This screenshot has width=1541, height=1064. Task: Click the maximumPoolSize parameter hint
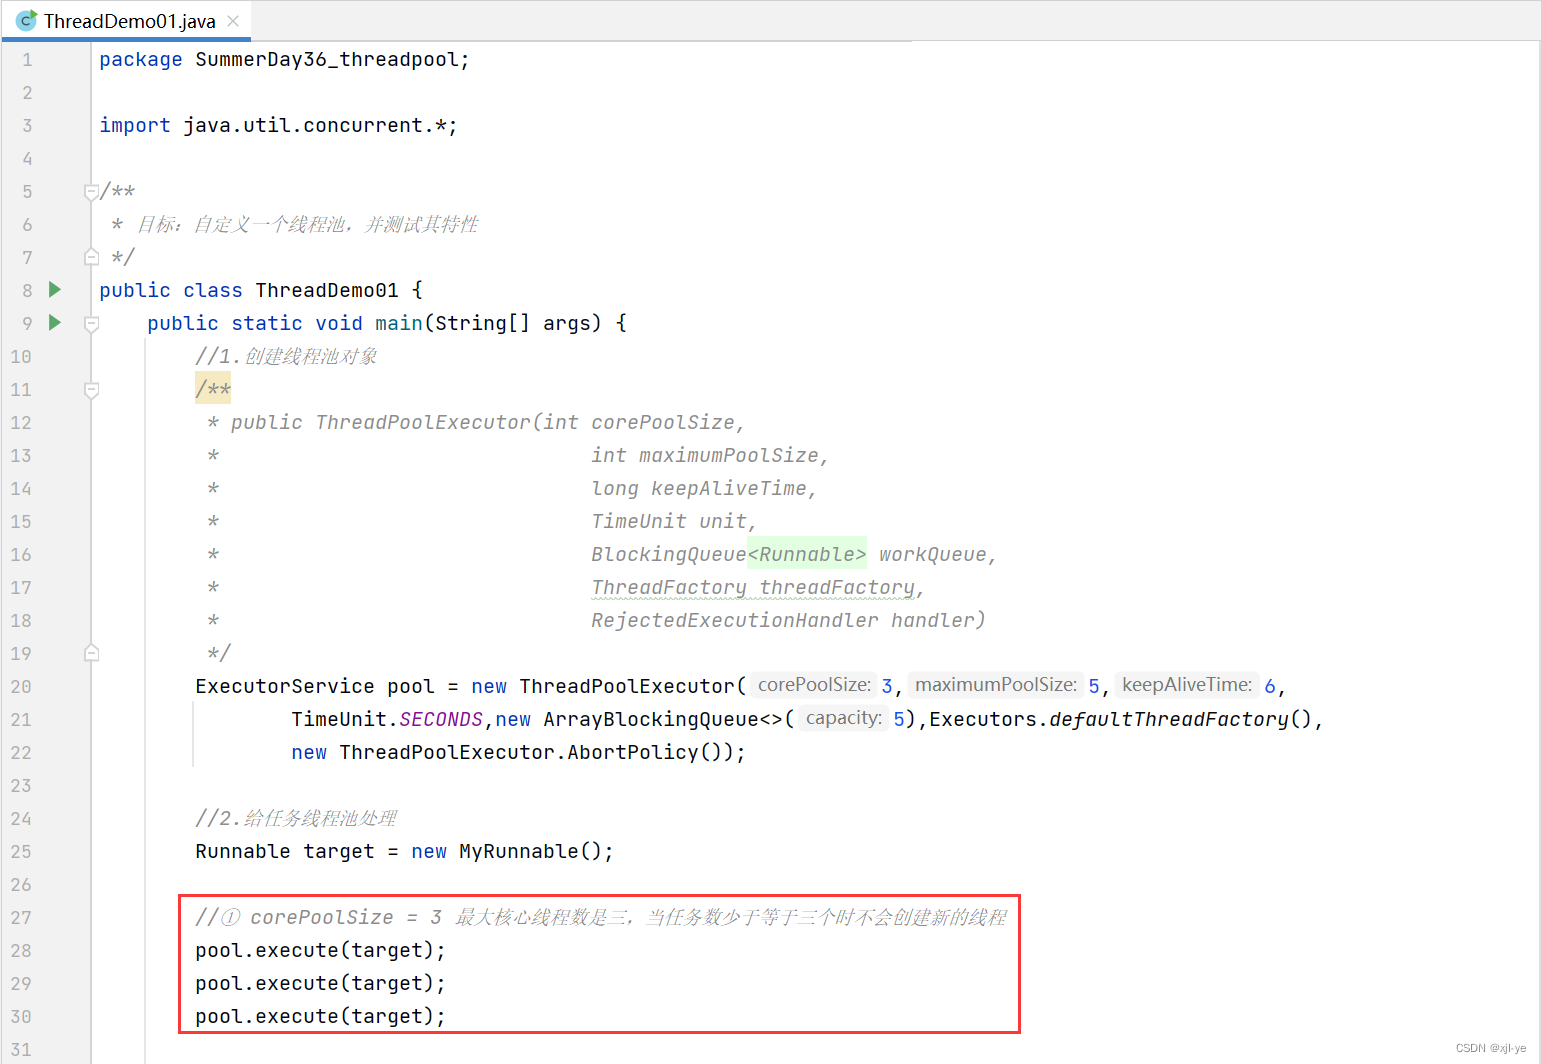click(x=996, y=685)
